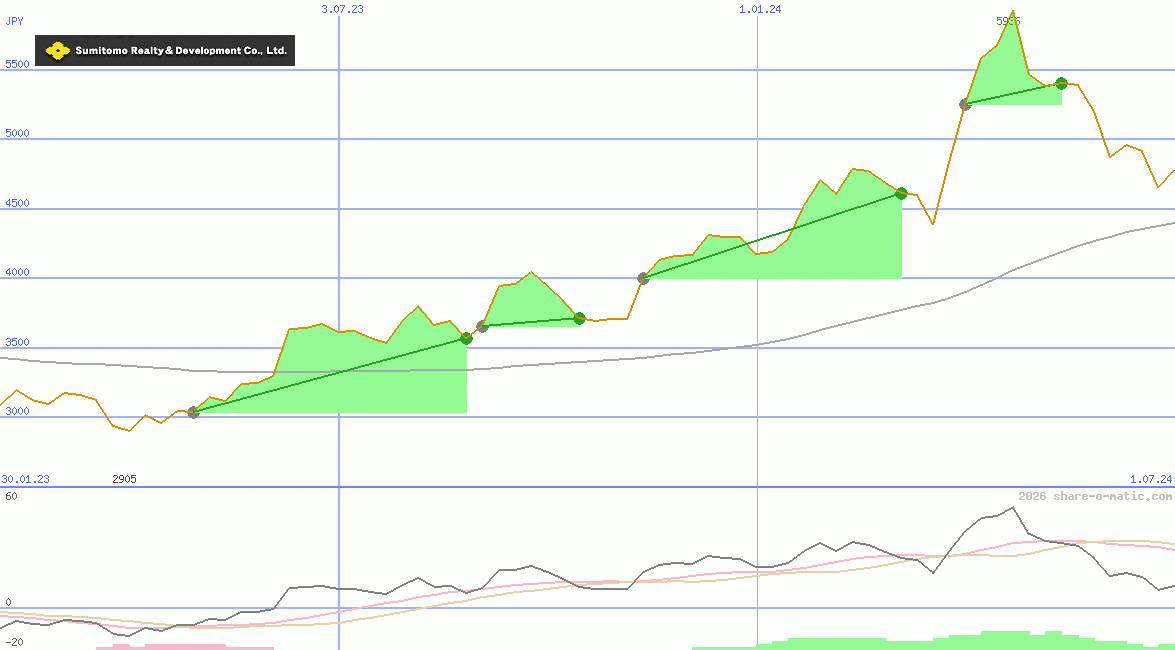Click the gray marker opening the third trendline
This screenshot has width=1175, height=650.
(643, 279)
